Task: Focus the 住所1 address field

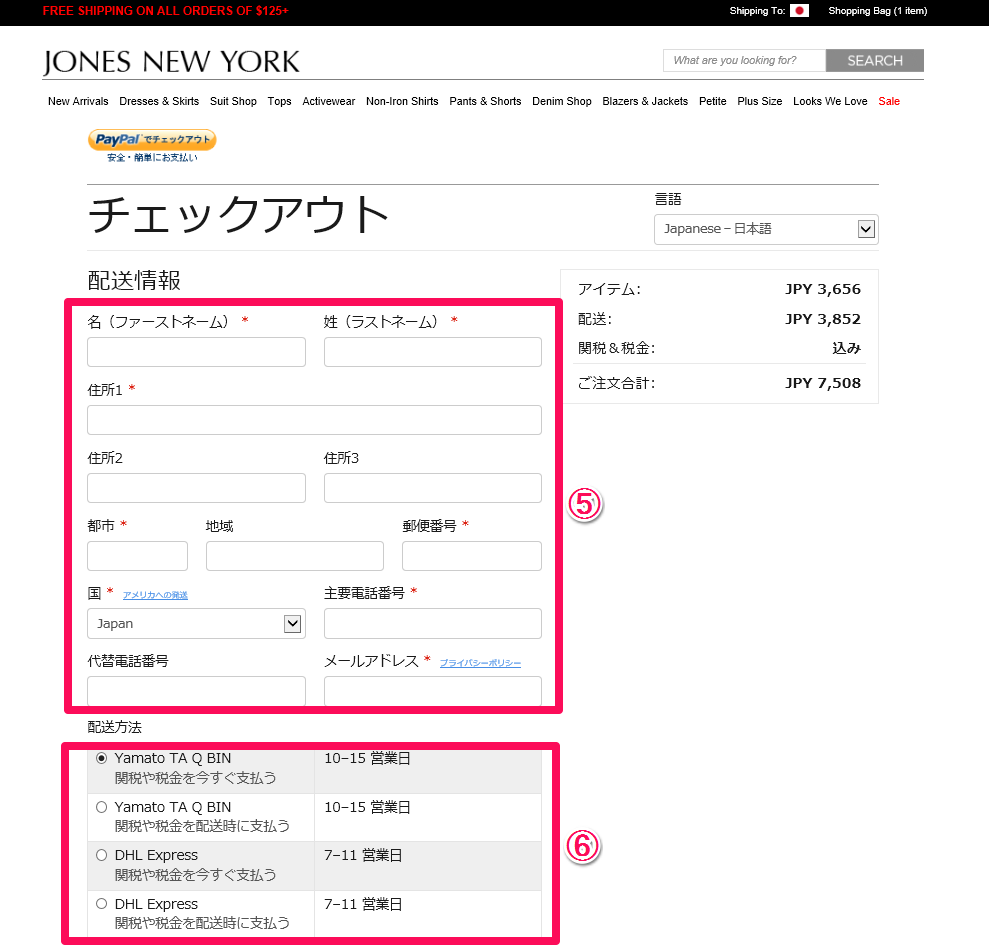Action: coord(314,420)
